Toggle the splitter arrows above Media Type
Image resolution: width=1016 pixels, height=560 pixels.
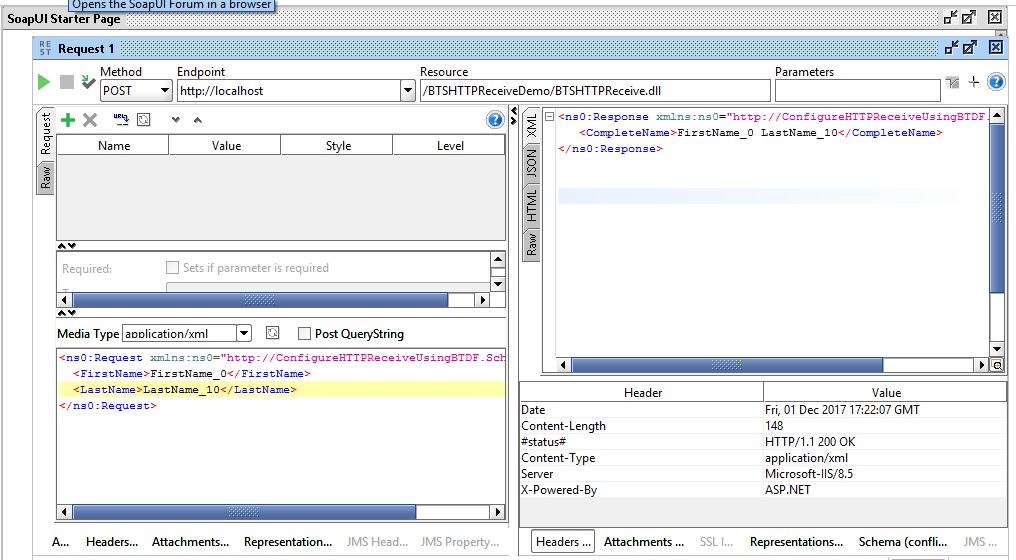click(67, 312)
